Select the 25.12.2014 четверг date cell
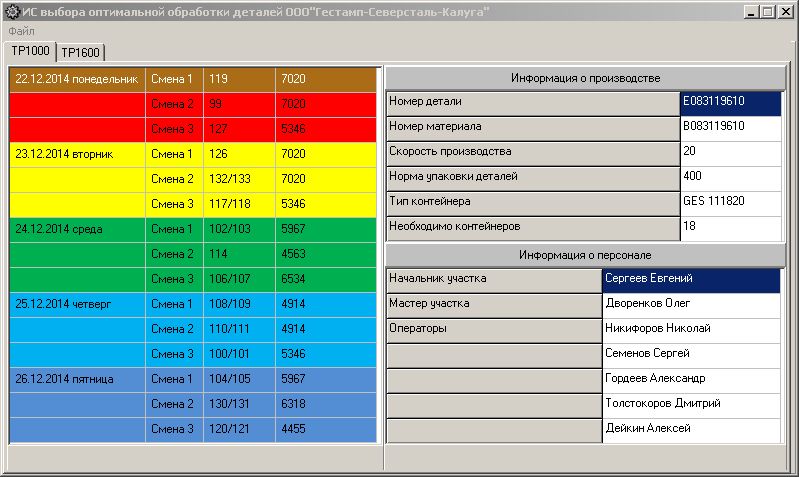This screenshot has width=799, height=477. pyautogui.click(x=77, y=304)
